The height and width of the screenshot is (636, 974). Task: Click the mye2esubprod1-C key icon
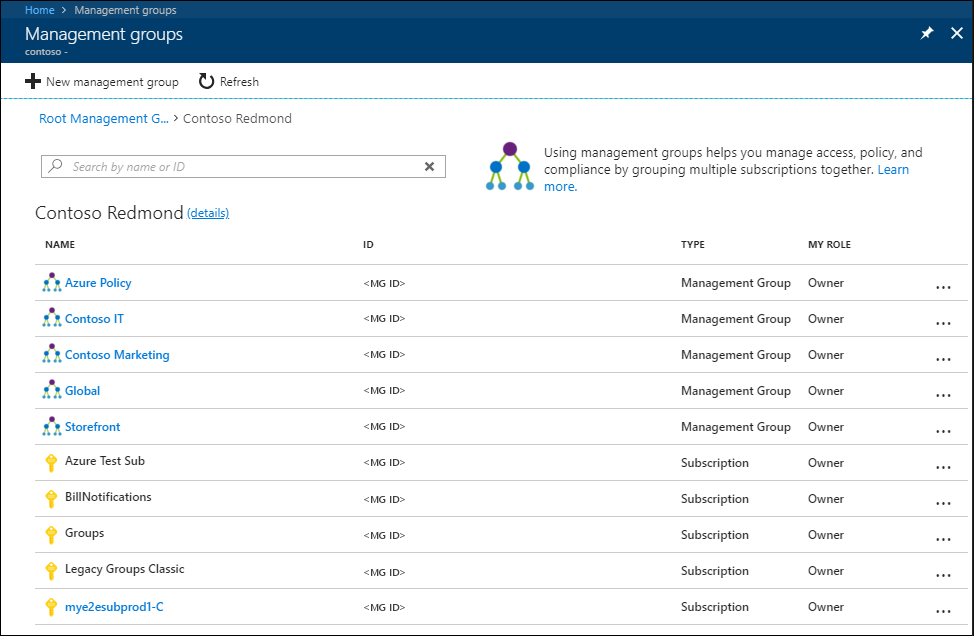point(52,607)
